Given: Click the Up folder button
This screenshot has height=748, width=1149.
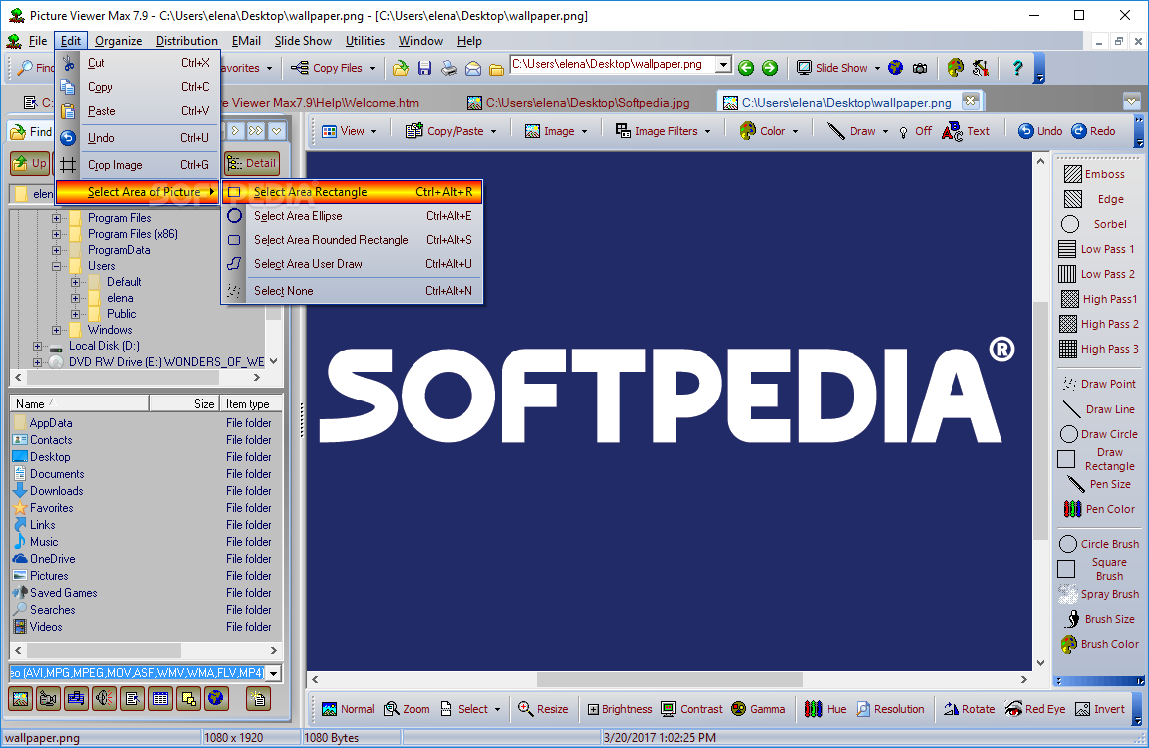Looking at the screenshot, I should click(x=29, y=163).
